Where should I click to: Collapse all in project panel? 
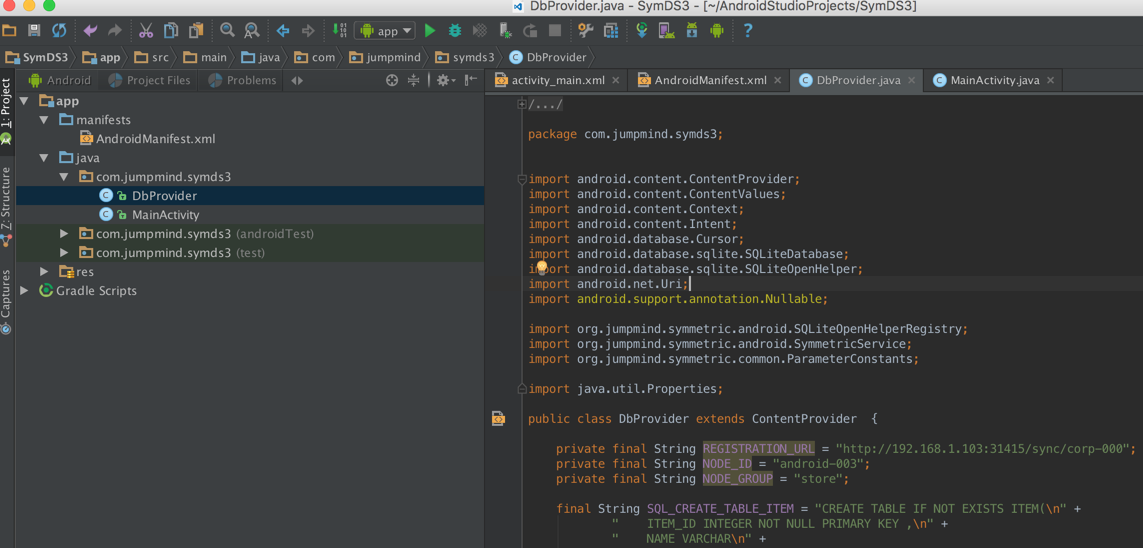pos(413,80)
